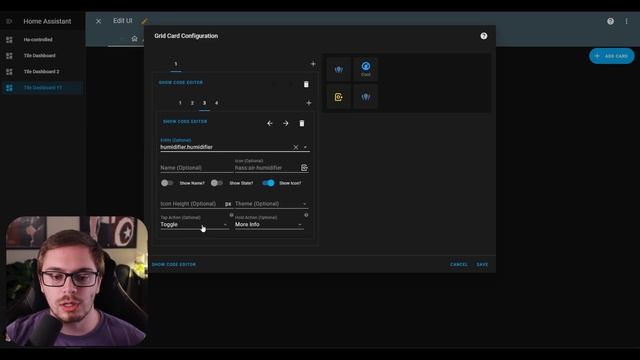Click the home view tab icon
Screen dimensions: 640x360
point(134,39)
